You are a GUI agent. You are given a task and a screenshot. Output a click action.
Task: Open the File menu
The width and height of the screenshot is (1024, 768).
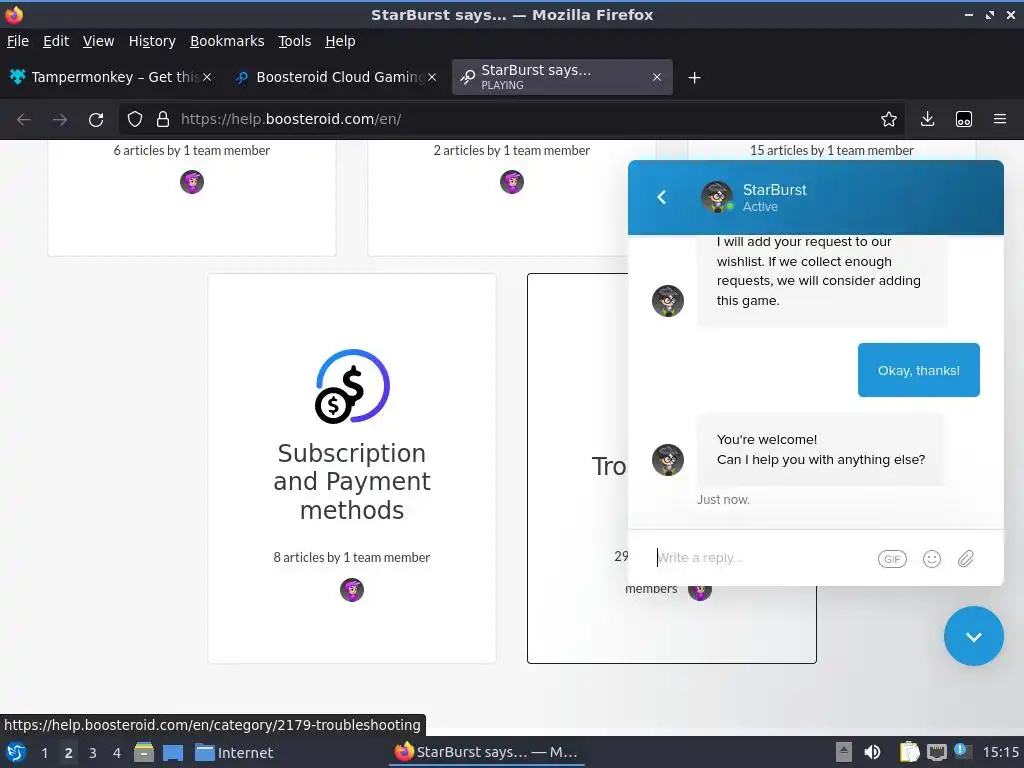(x=18, y=41)
